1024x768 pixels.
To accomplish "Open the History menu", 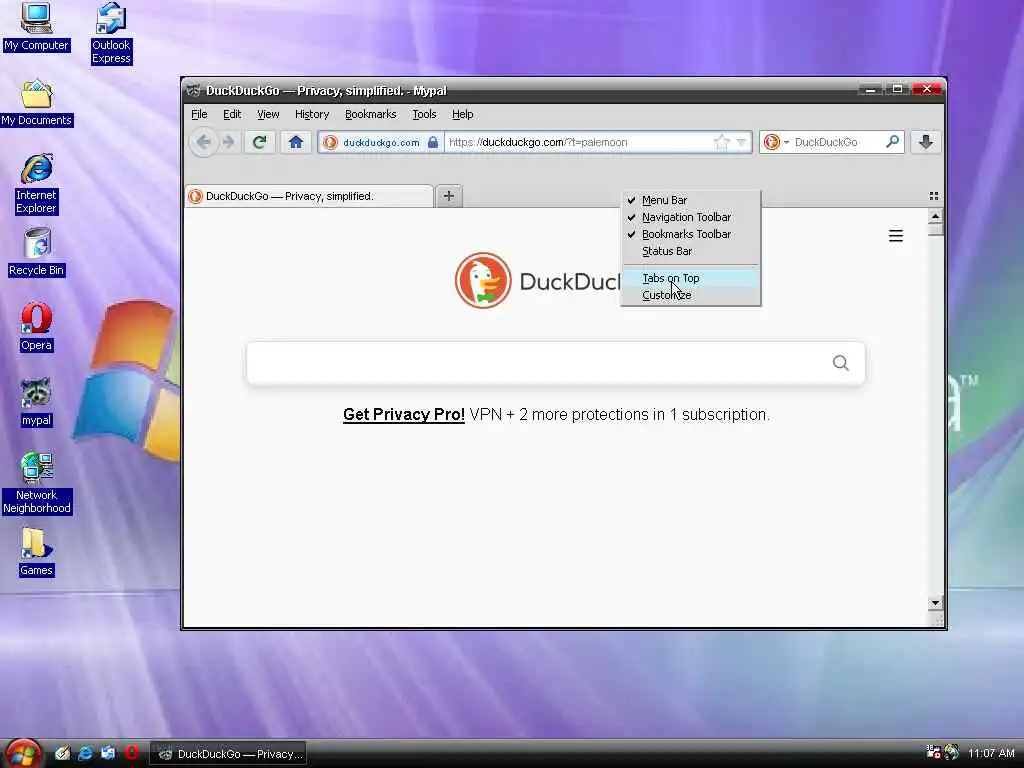I will (312, 114).
